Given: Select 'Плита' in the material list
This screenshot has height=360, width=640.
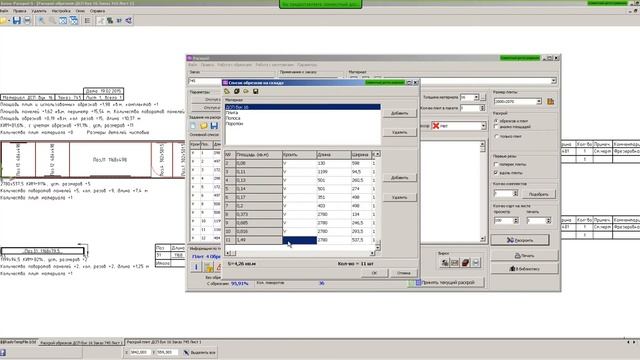Looking at the screenshot, I should (x=231, y=113).
